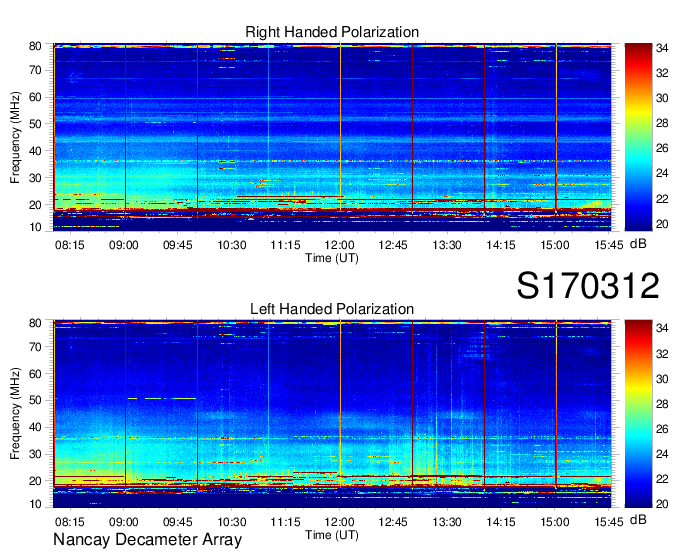Click "32" on Left Handed colorbar scale
The height and width of the screenshot is (552, 680).
pyautogui.click(x=662, y=354)
